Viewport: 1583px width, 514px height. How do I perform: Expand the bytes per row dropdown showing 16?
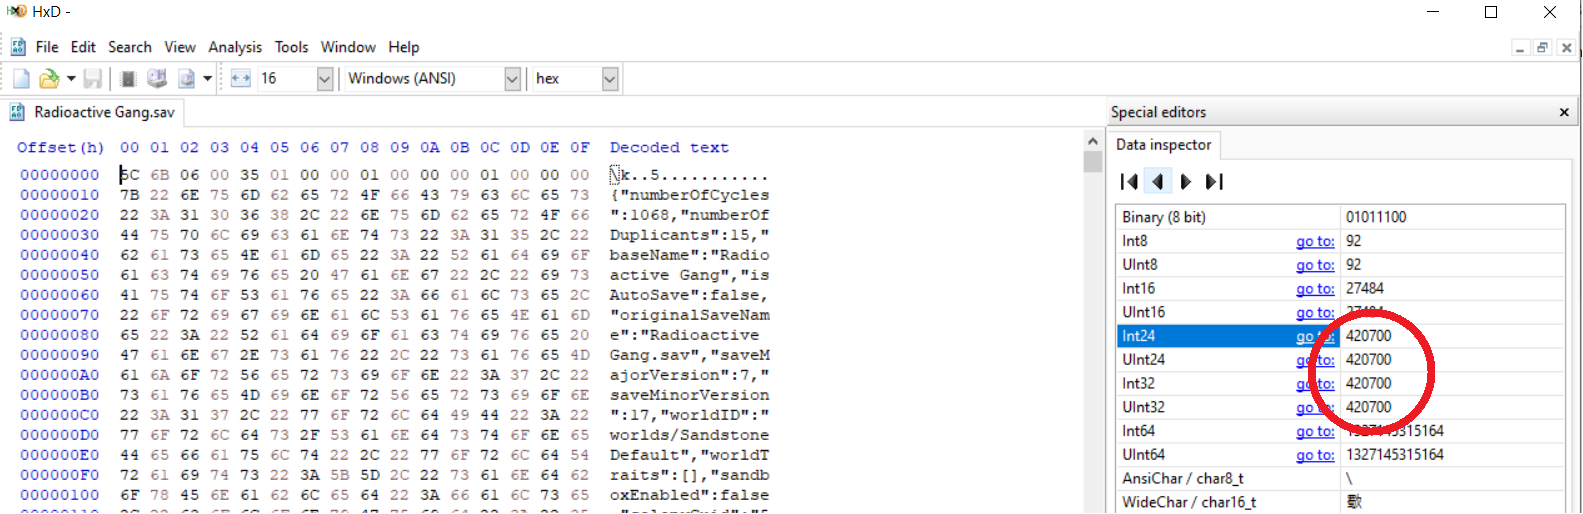click(324, 78)
